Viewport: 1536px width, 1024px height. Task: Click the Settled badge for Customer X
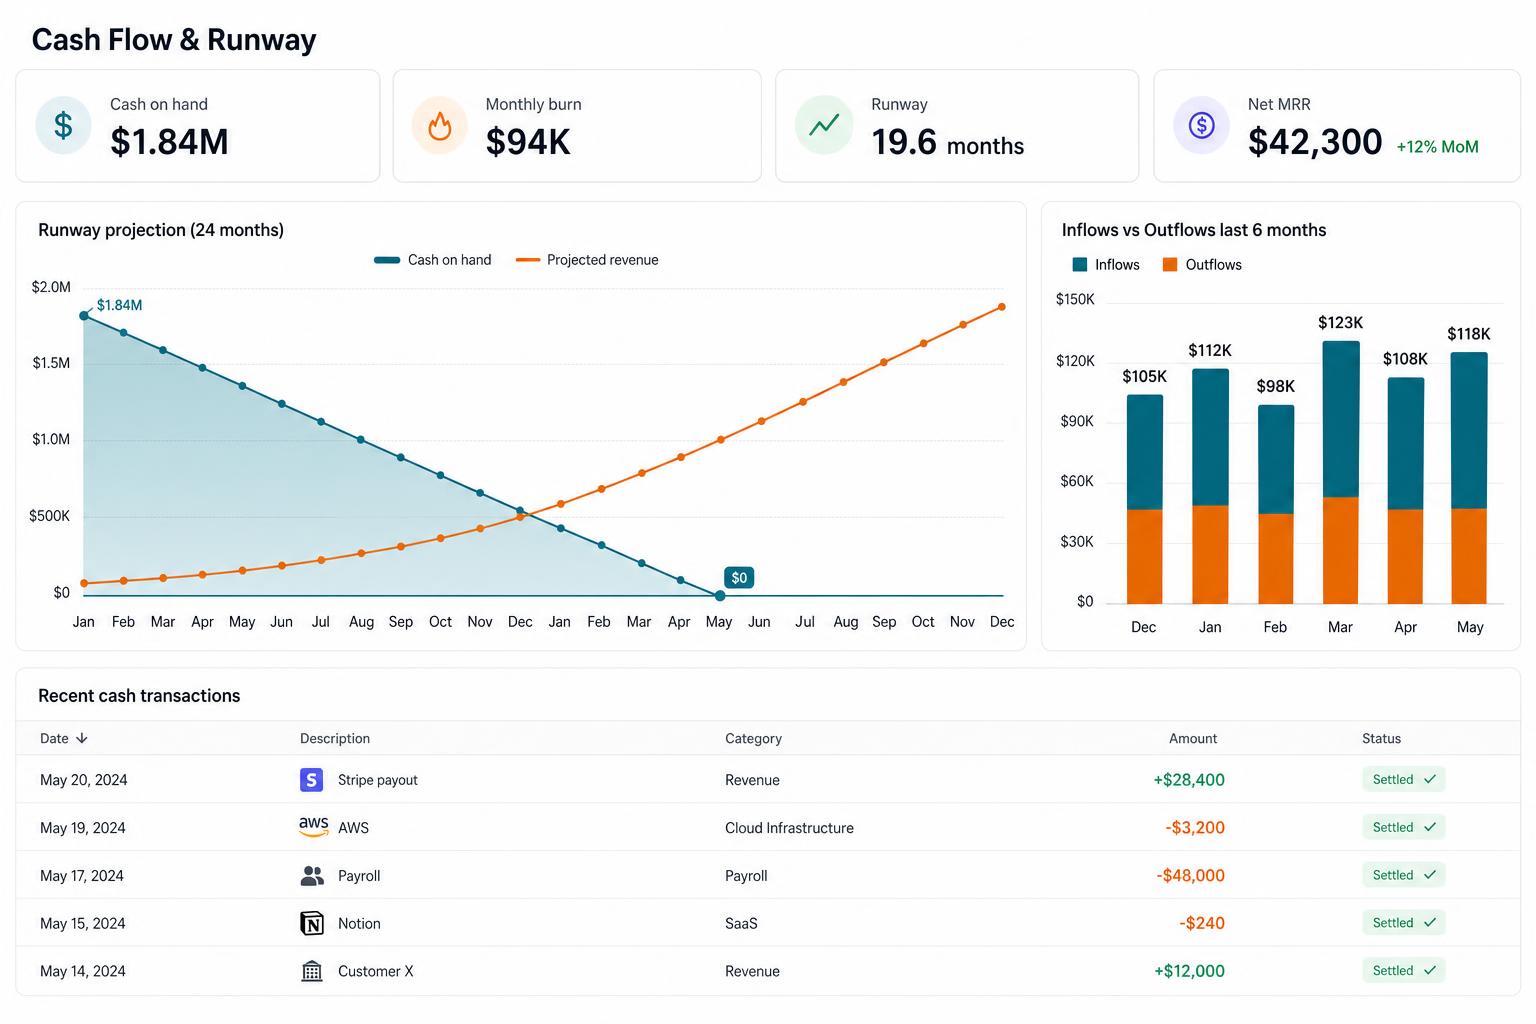[x=1403, y=971]
